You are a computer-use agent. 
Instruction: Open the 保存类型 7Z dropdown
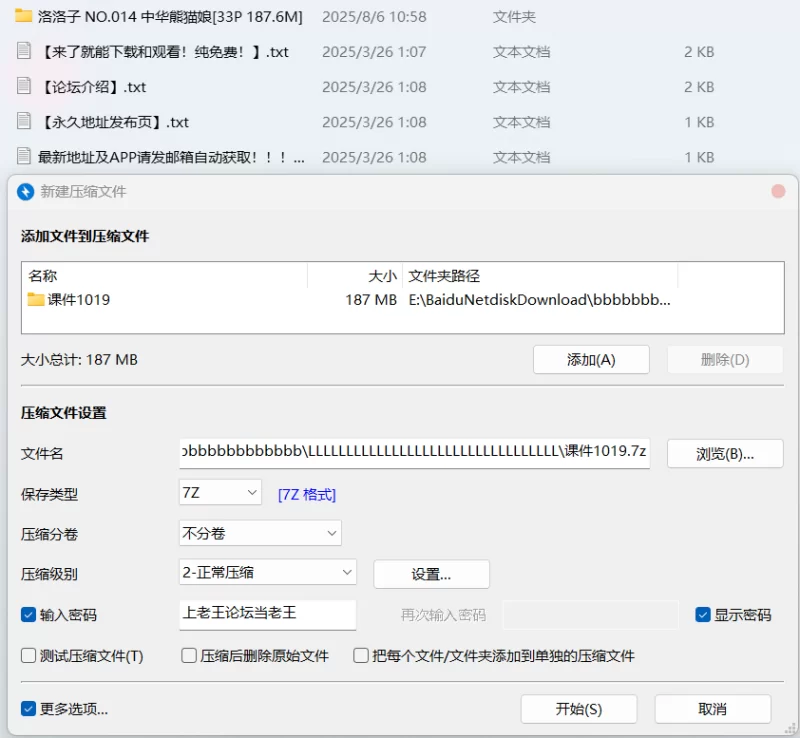[220, 493]
